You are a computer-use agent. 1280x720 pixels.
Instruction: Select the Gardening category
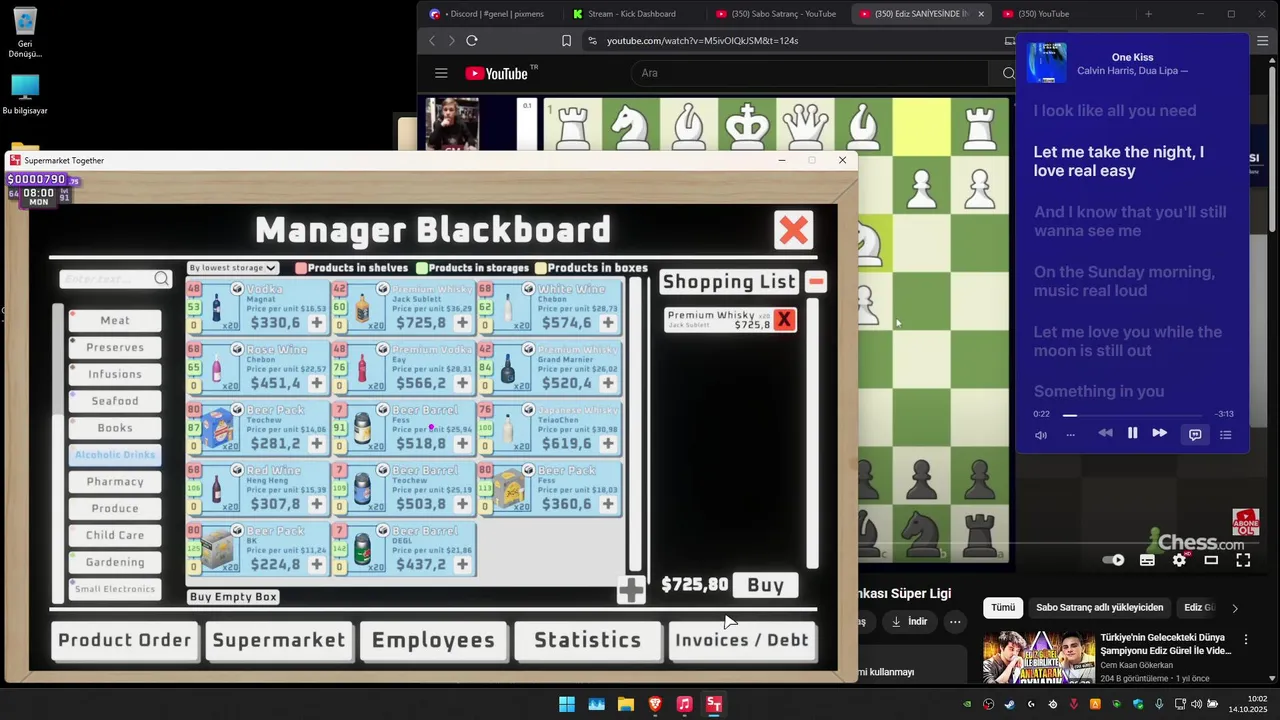click(x=115, y=562)
